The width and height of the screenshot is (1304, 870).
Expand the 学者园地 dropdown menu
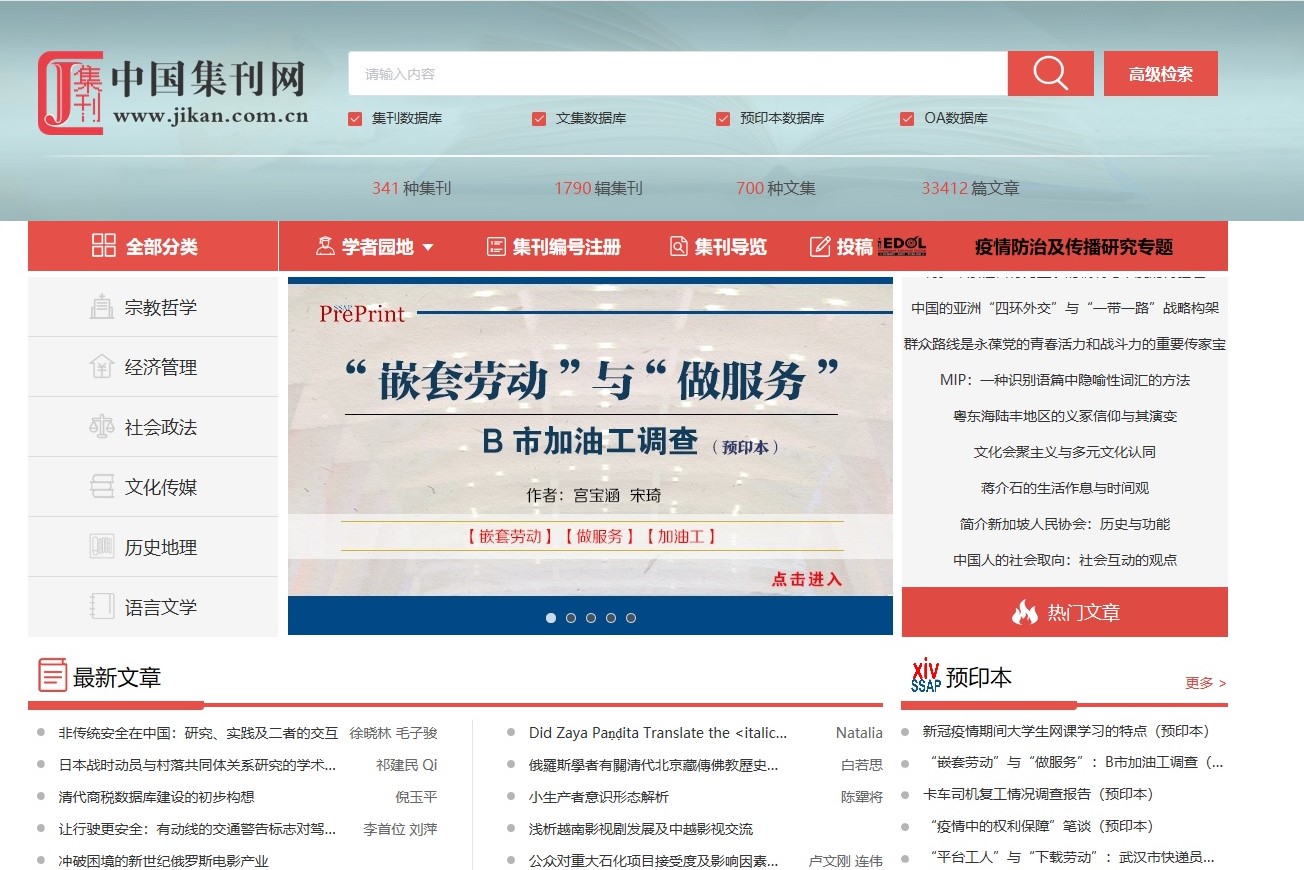pyautogui.click(x=375, y=247)
